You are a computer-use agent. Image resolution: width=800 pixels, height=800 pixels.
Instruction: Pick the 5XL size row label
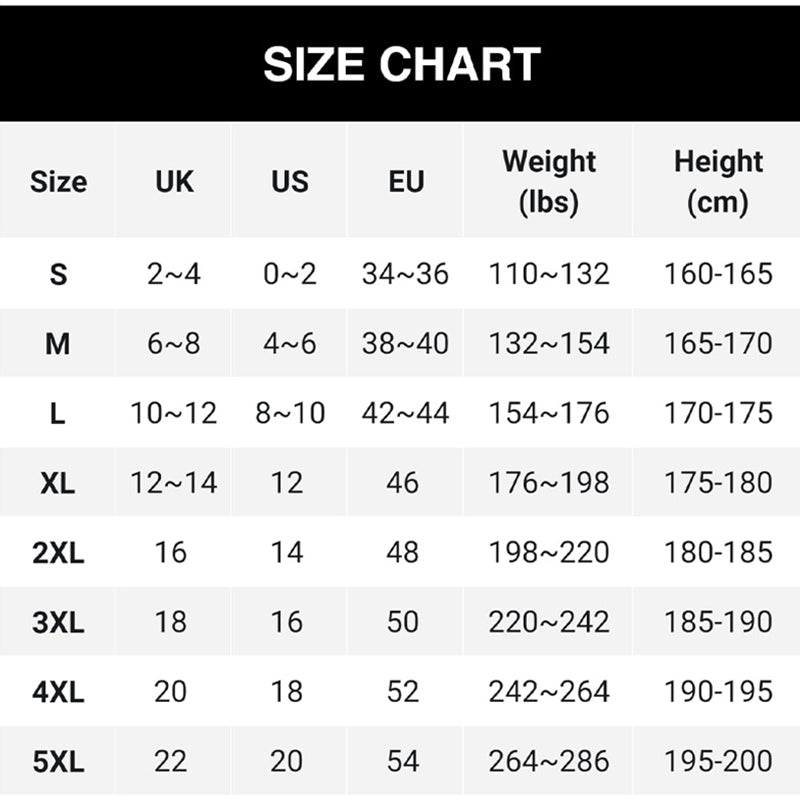point(58,761)
